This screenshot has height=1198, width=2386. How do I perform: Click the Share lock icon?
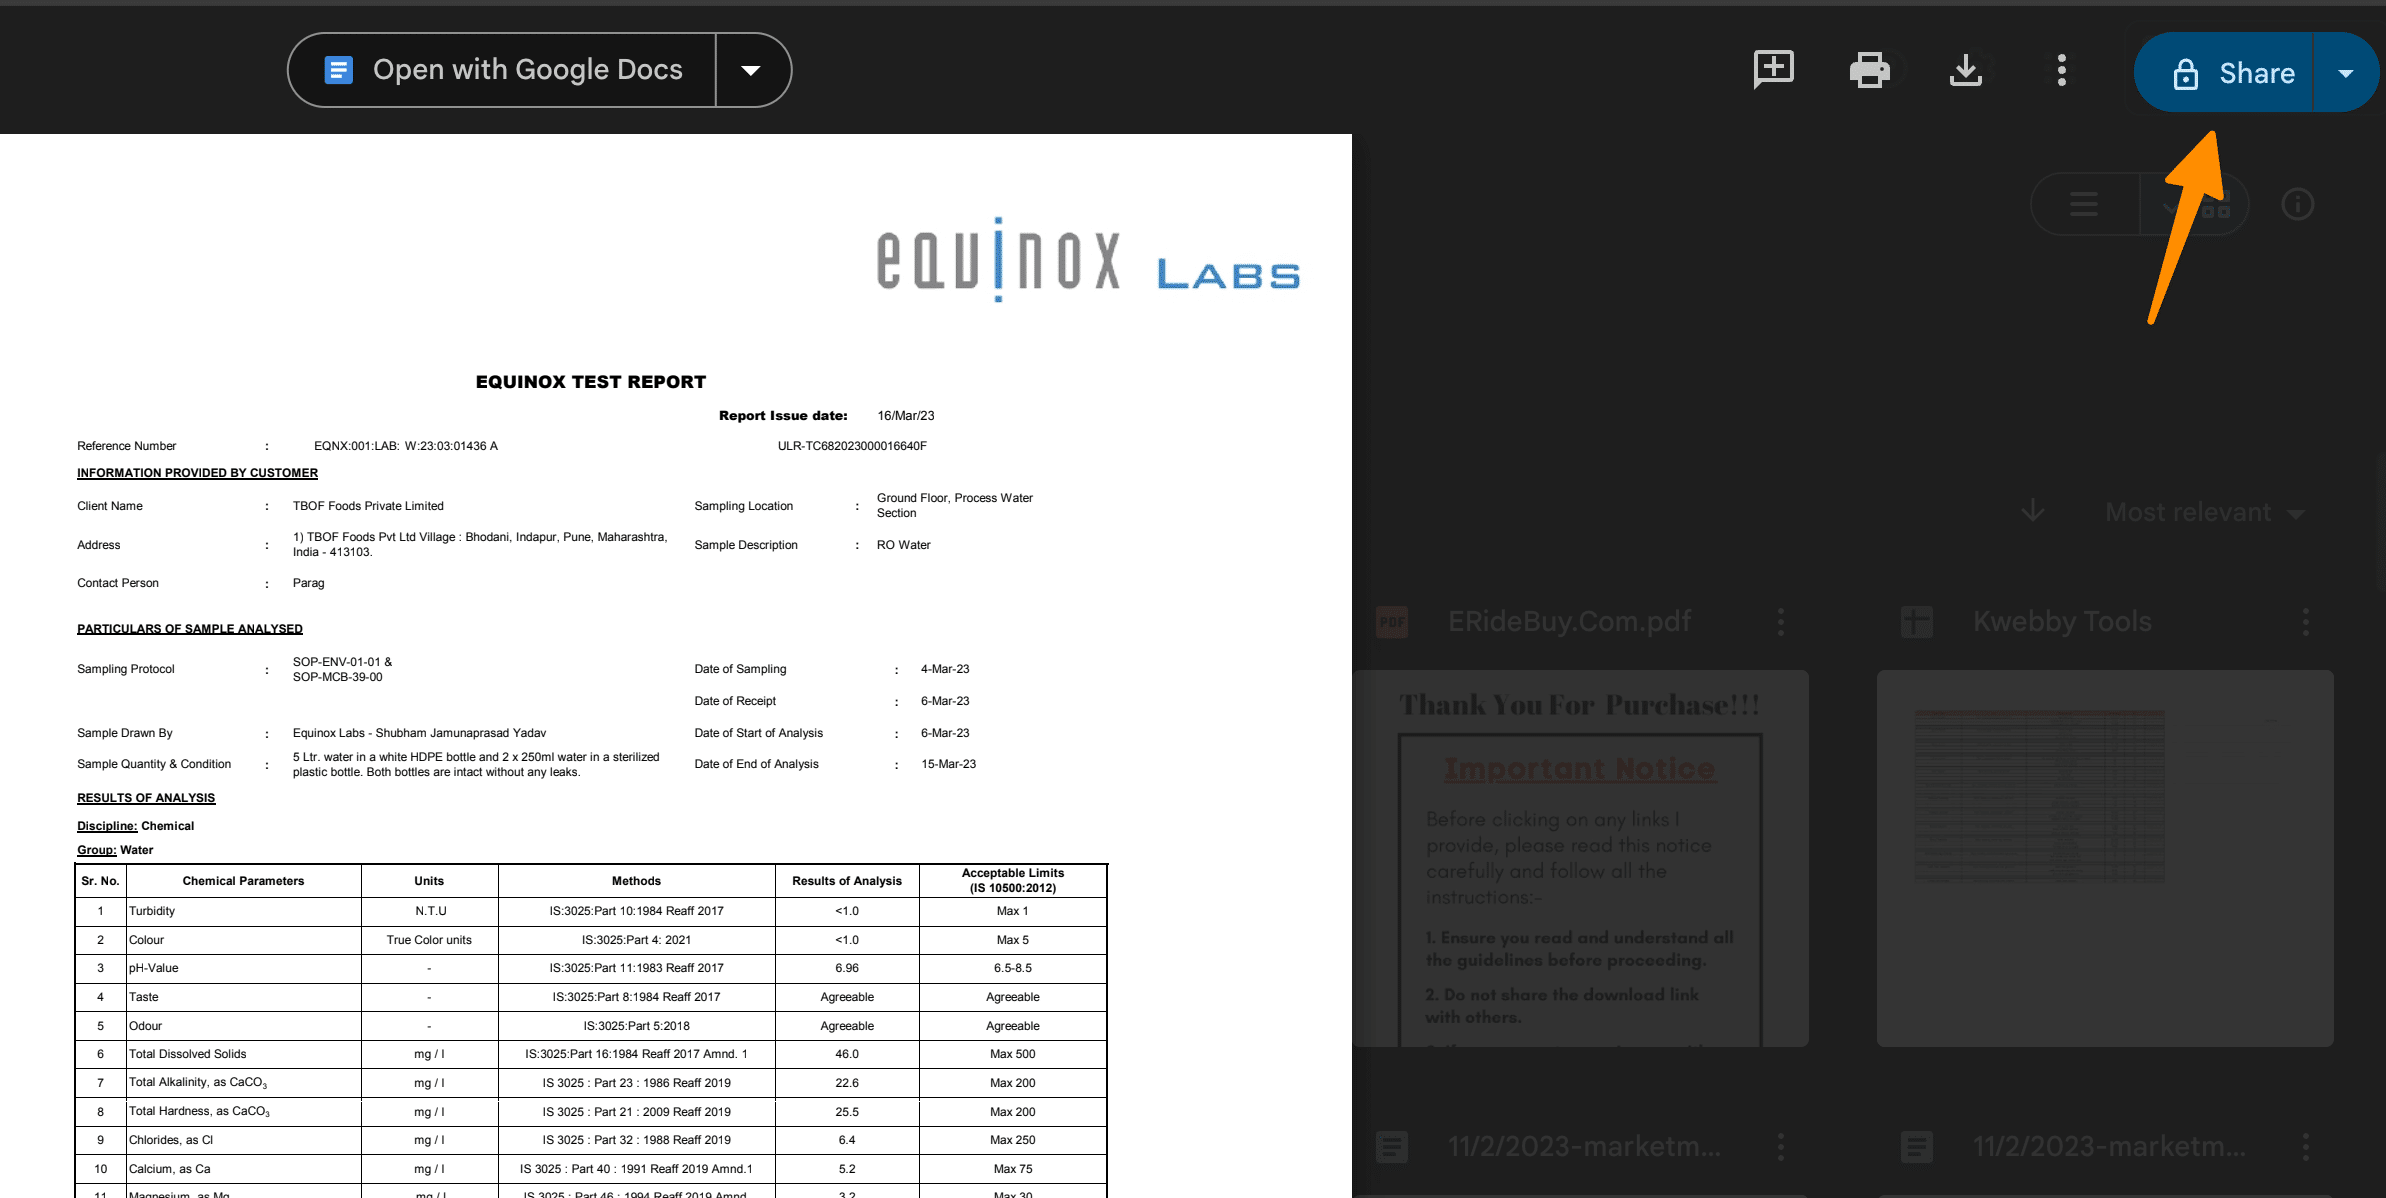pyautogui.click(x=2184, y=72)
